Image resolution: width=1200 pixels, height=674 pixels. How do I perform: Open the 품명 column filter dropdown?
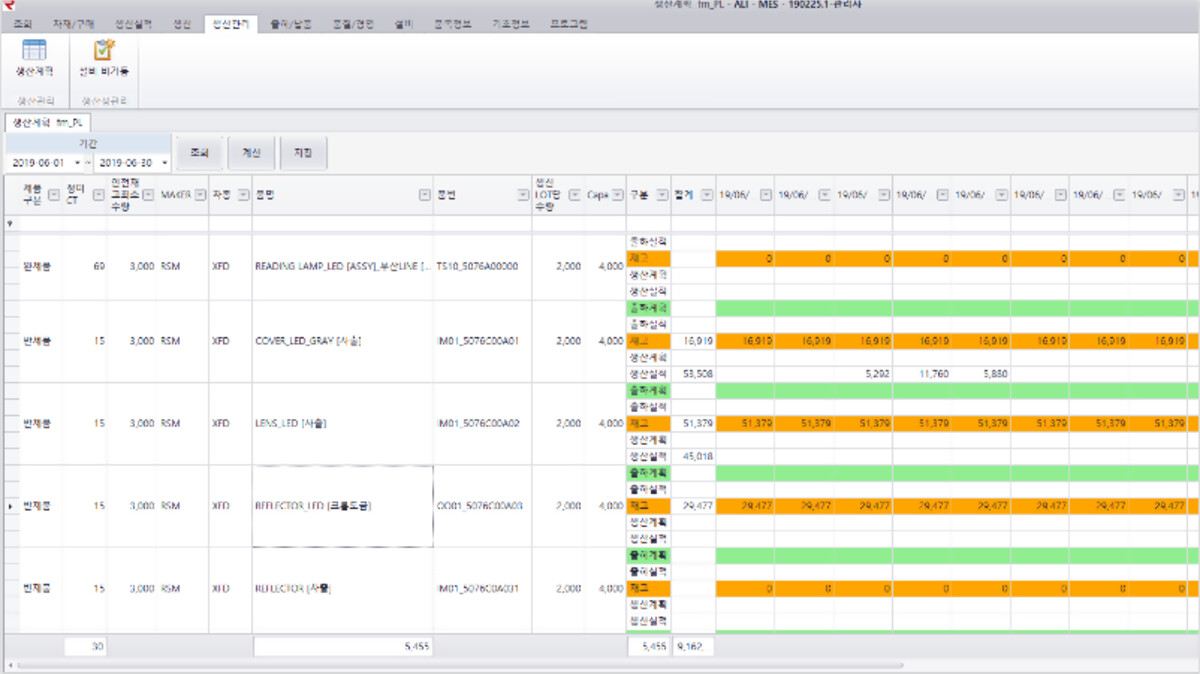pyautogui.click(x=424, y=195)
